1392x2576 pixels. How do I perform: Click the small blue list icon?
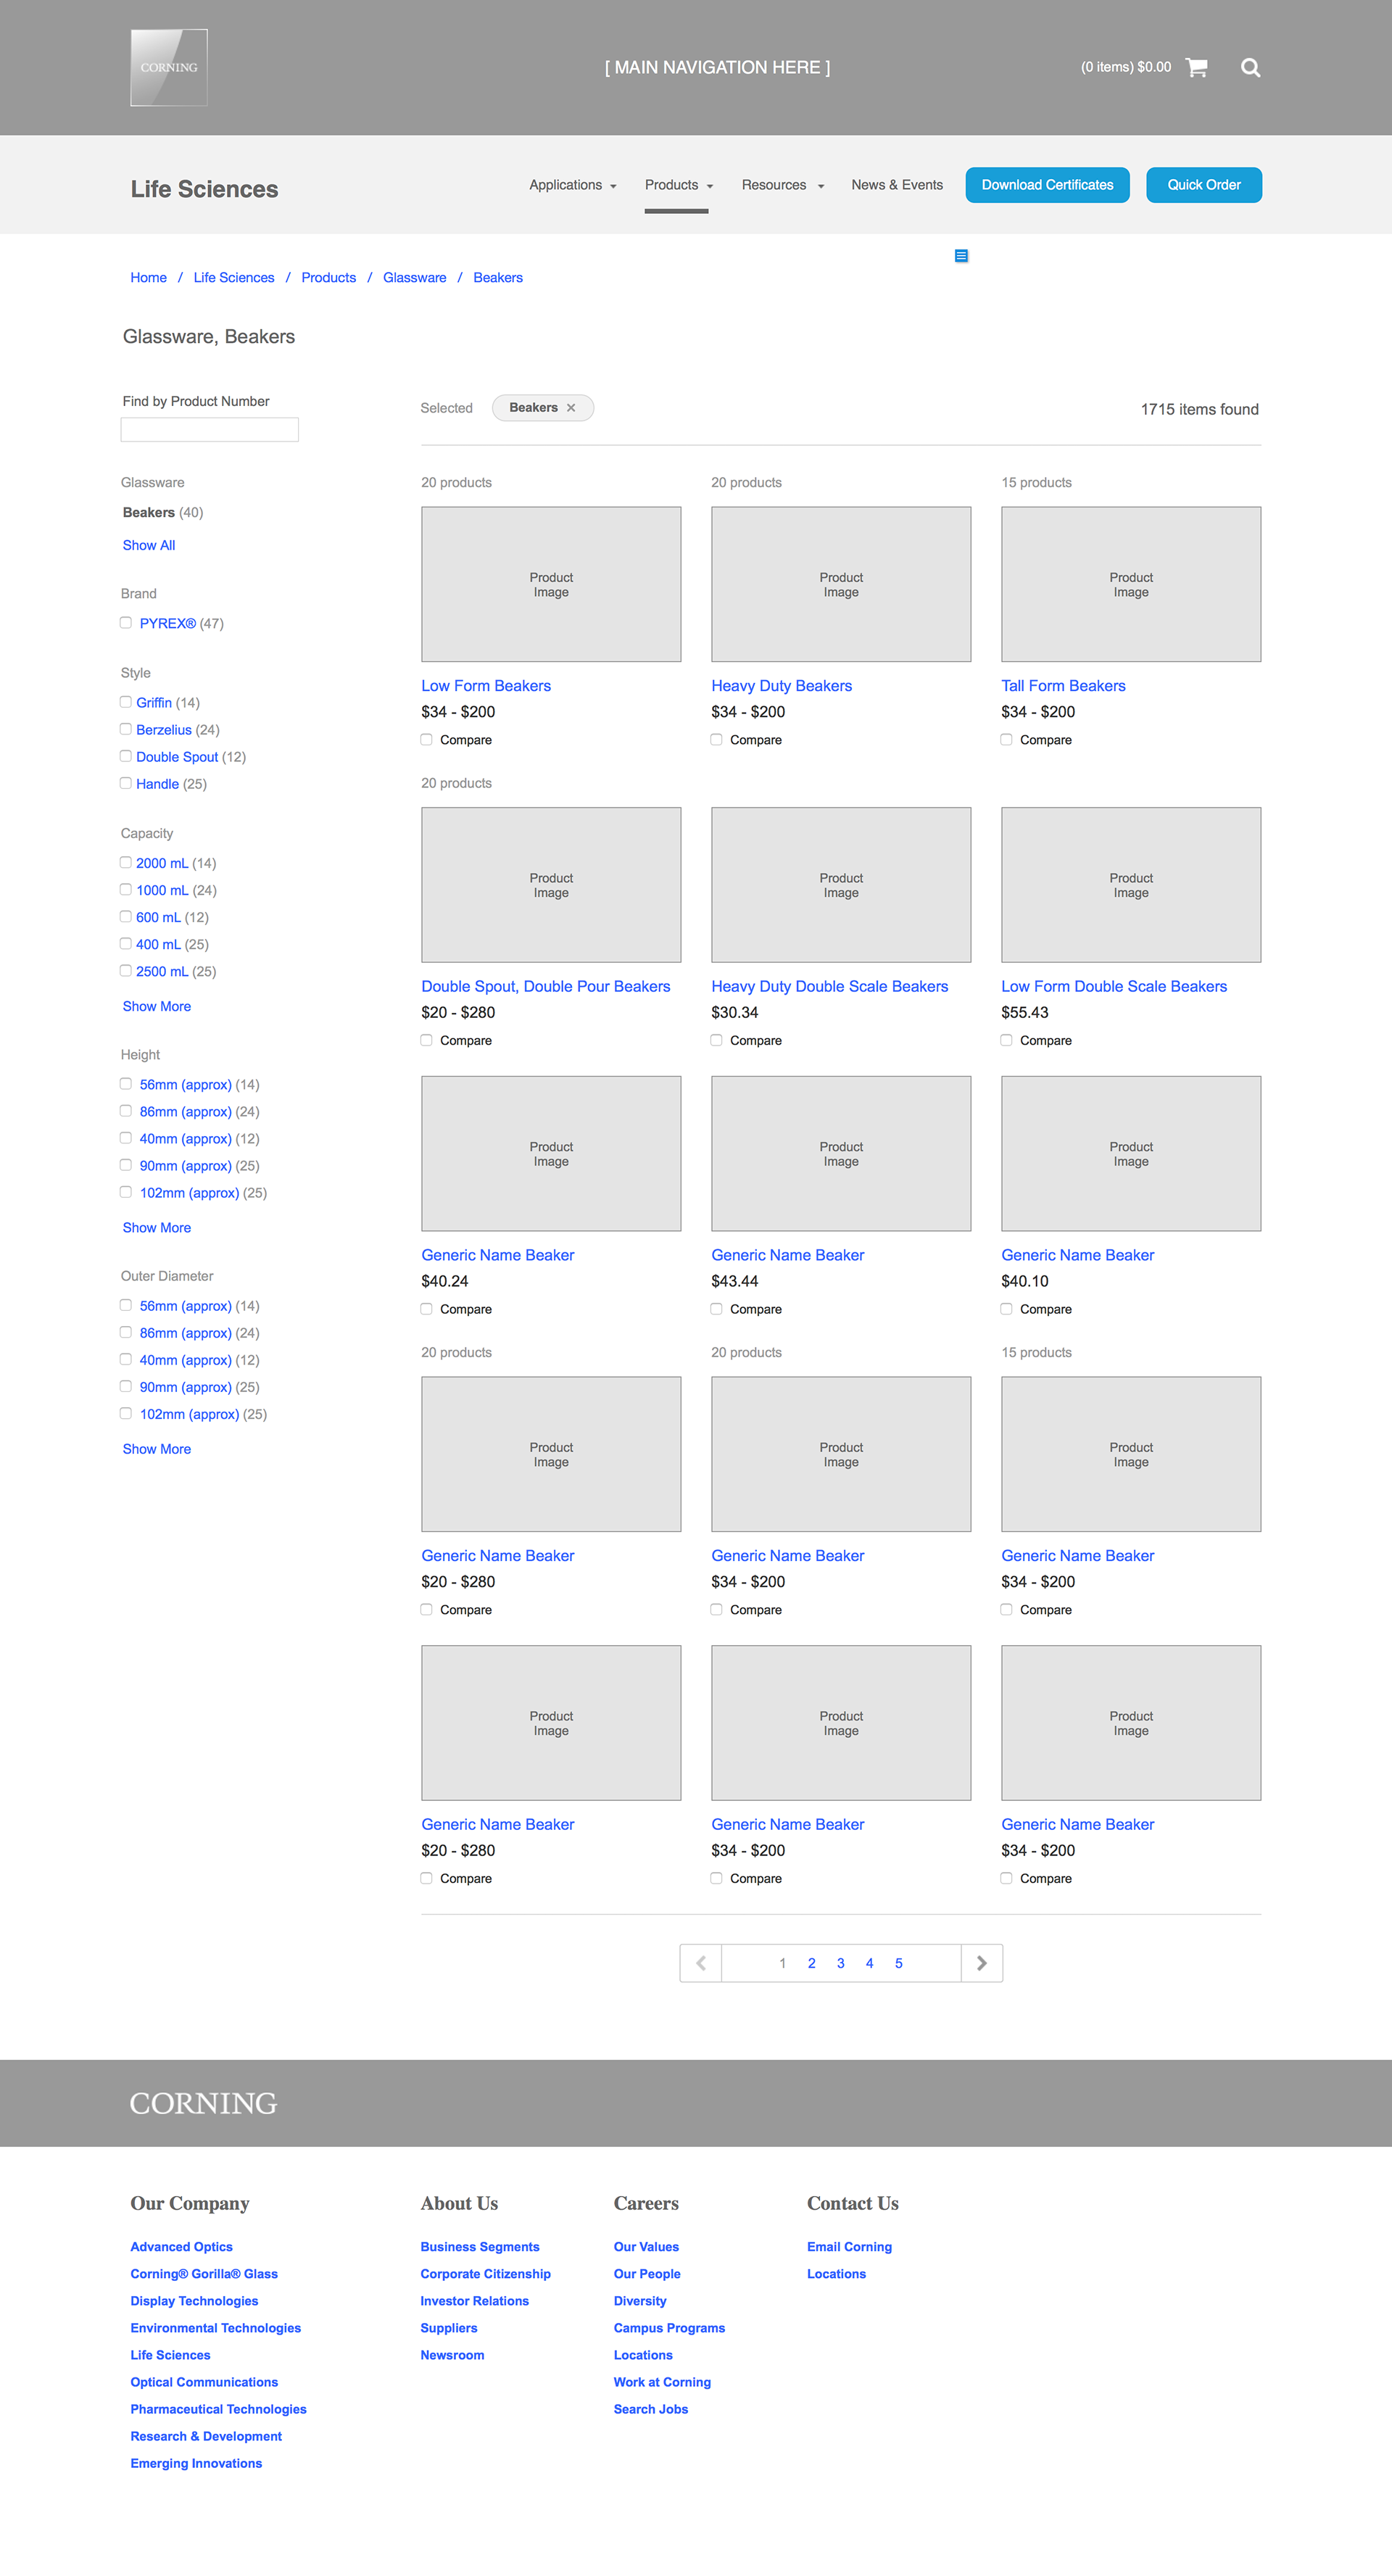961,256
